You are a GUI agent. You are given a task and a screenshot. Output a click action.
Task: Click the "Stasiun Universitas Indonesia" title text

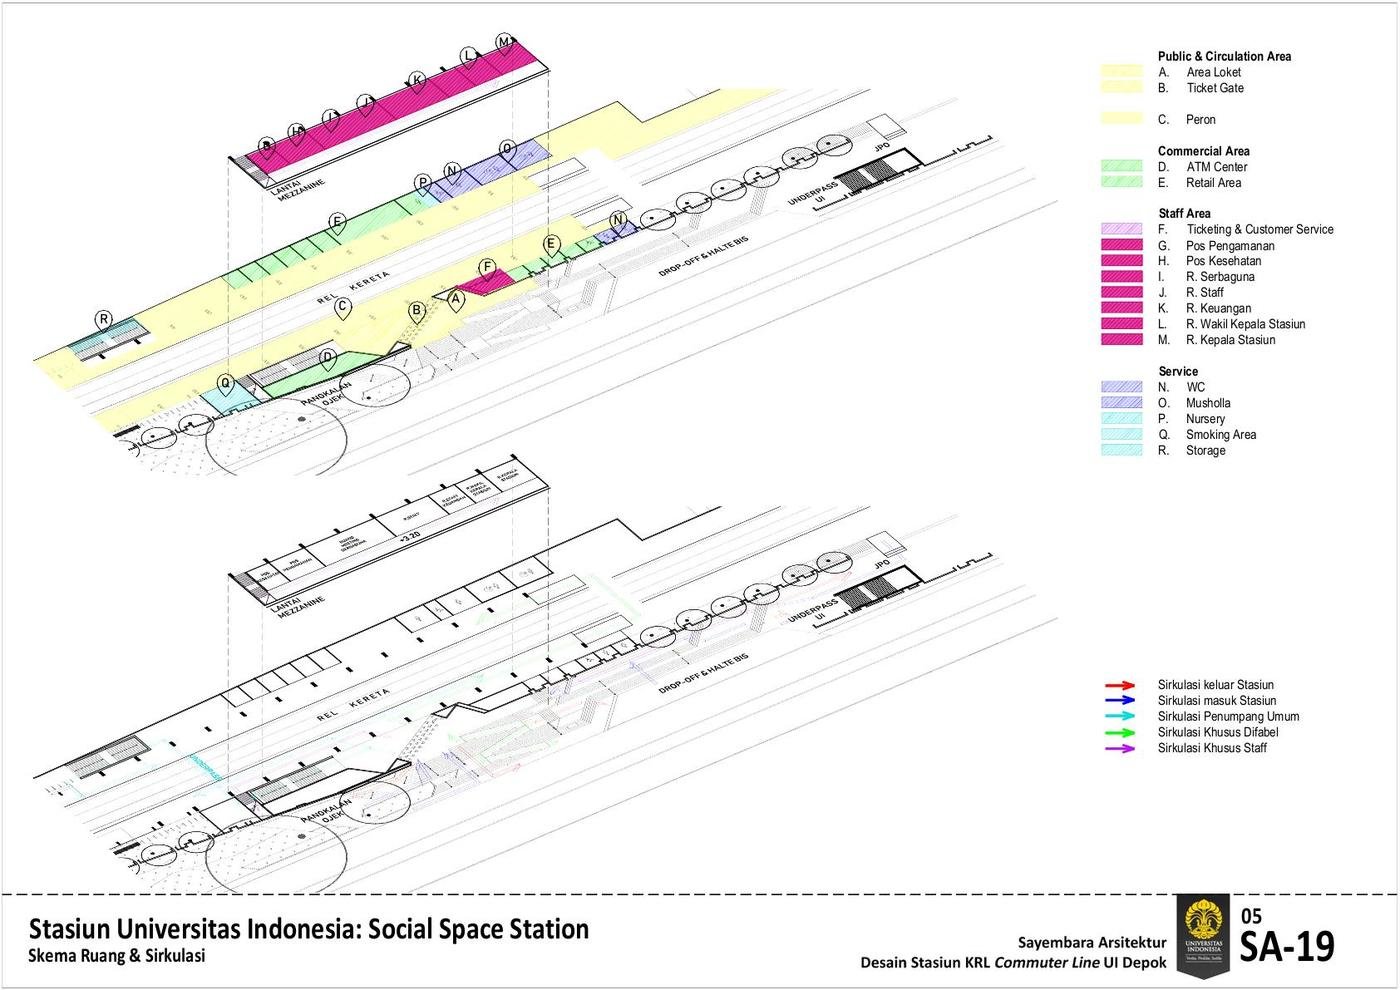[308, 929]
